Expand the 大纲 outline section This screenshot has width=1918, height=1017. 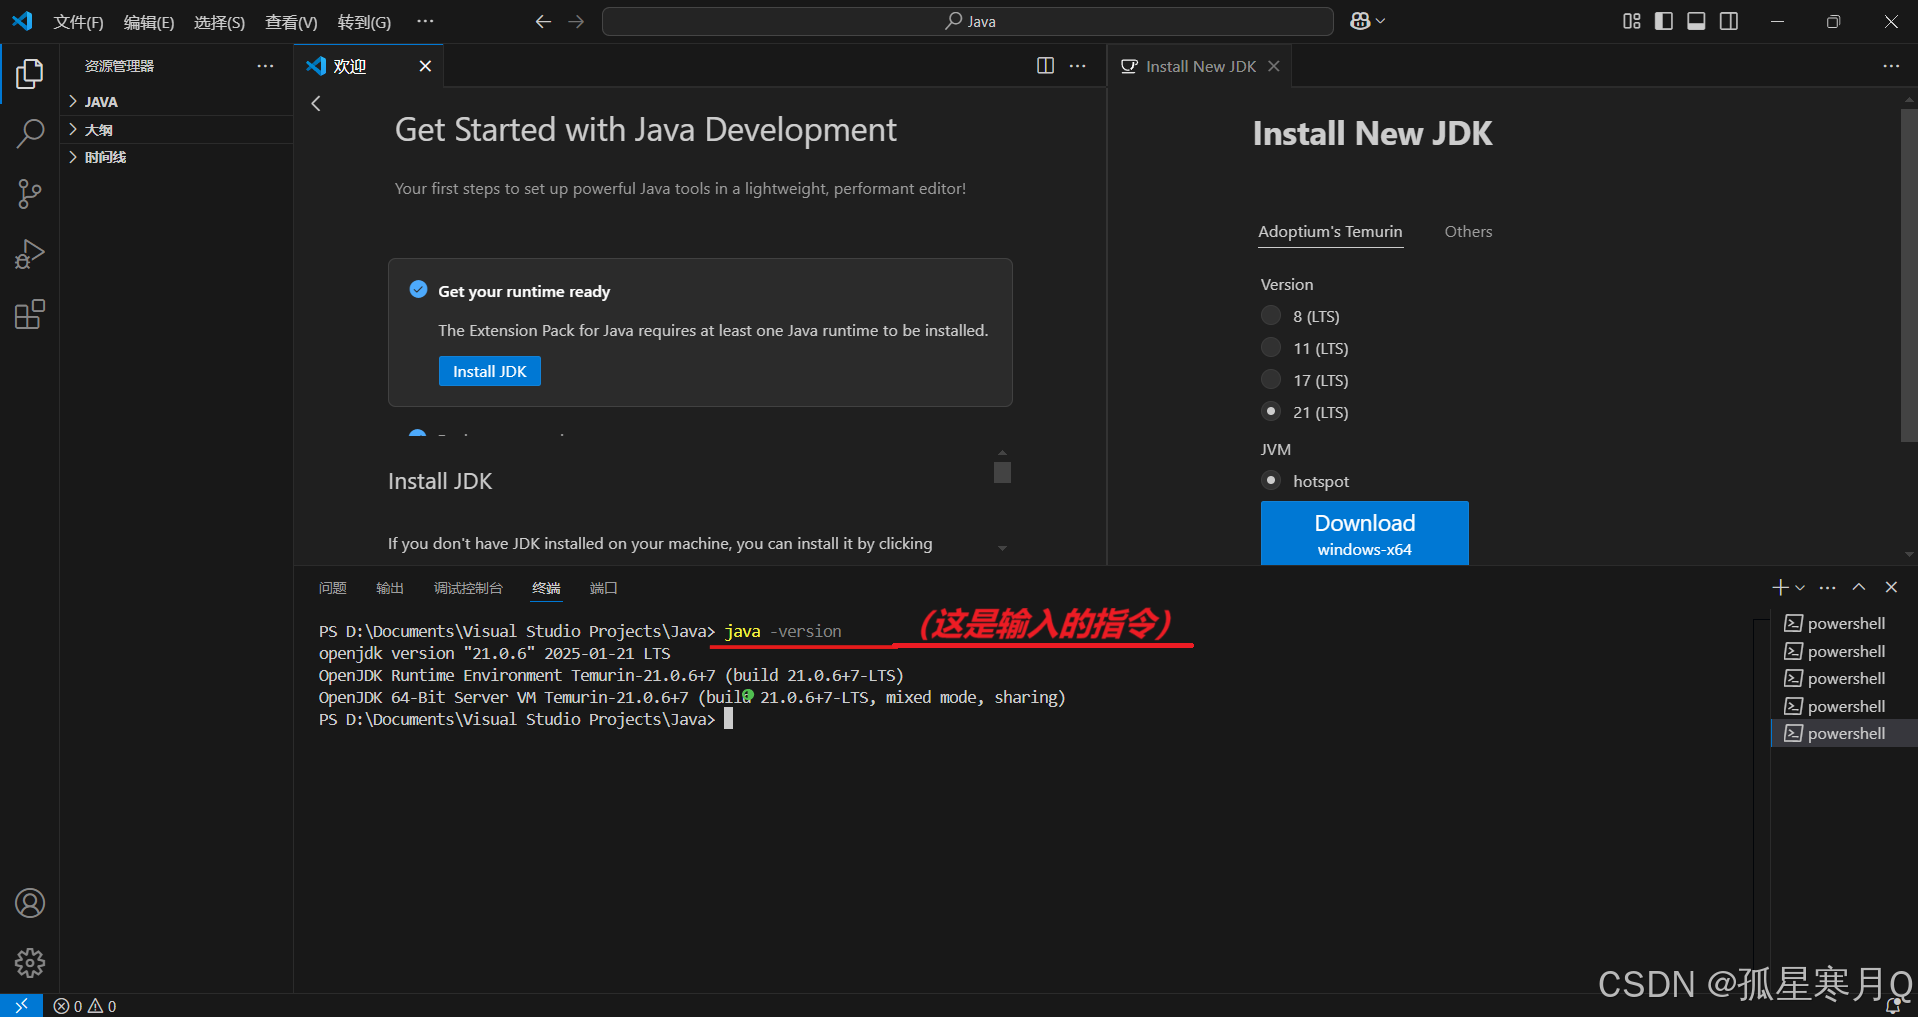(x=176, y=130)
